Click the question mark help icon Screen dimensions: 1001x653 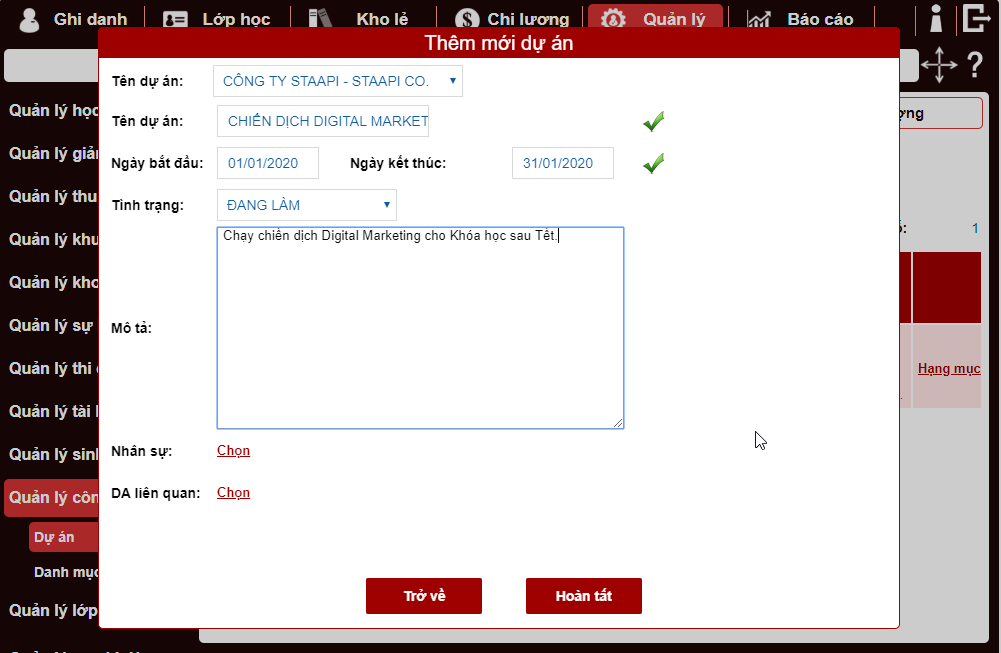(x=975, y=66)
